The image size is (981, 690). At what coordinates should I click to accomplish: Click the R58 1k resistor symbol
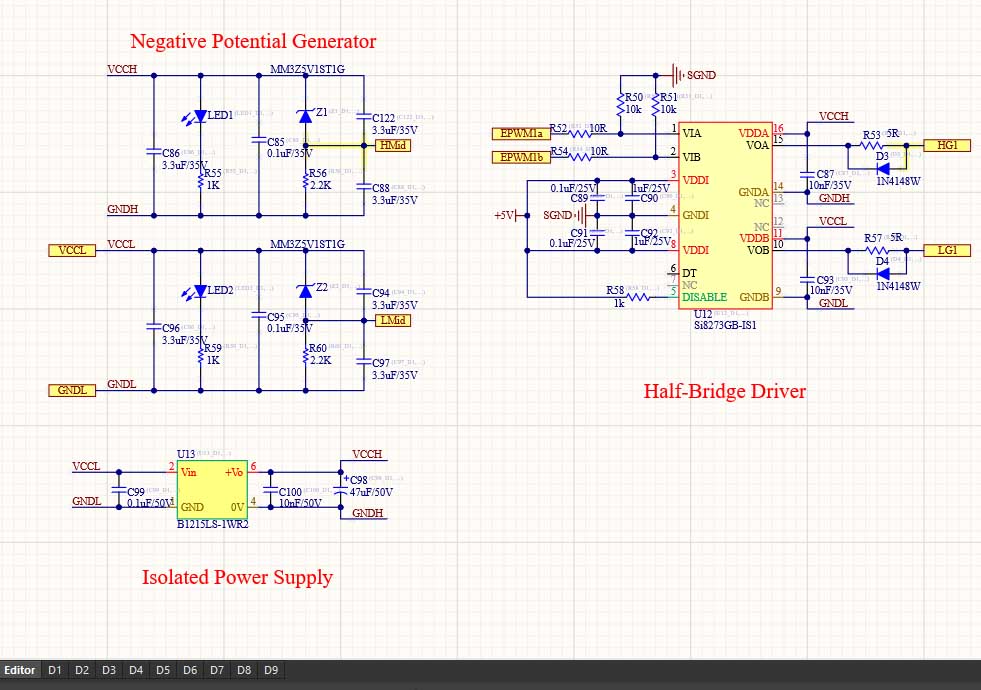tap(640, 297)
